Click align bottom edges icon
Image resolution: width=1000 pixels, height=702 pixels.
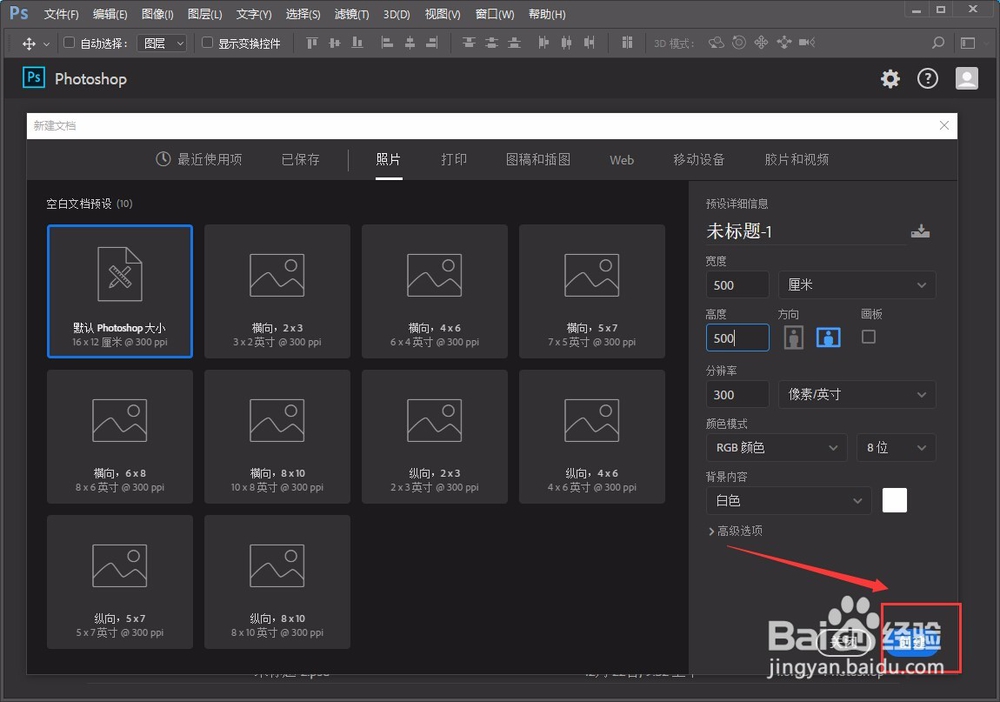click(357, 43)
